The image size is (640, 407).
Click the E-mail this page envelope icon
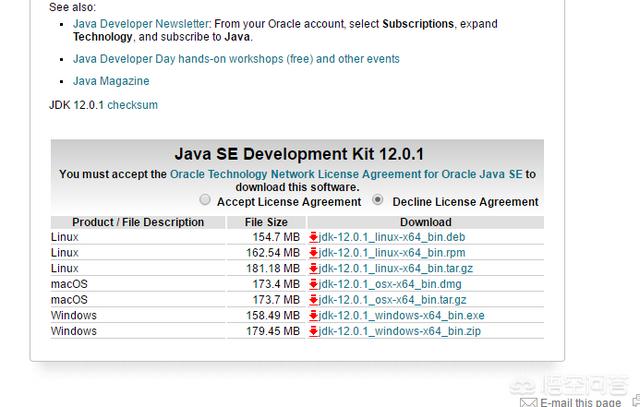[528, 403]
